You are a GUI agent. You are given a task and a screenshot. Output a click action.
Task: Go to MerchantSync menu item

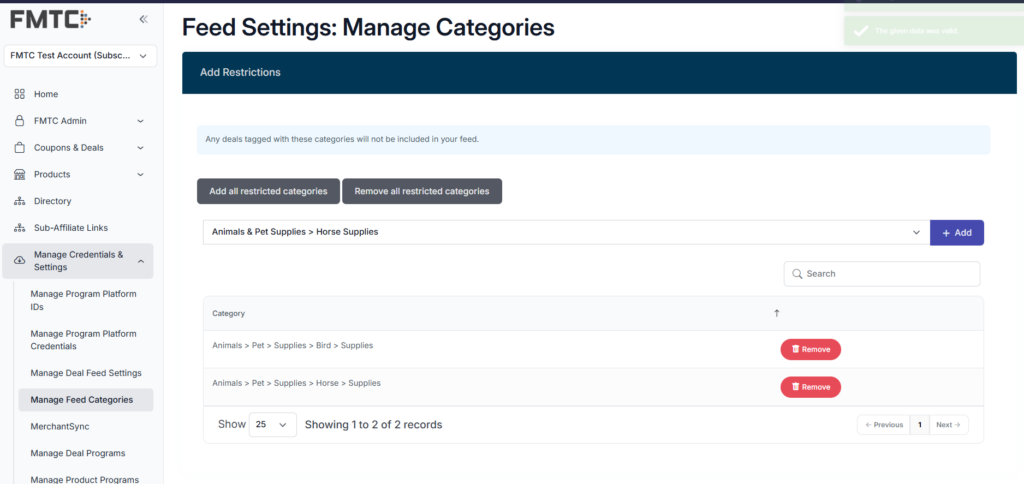click(x=63, y=426)
